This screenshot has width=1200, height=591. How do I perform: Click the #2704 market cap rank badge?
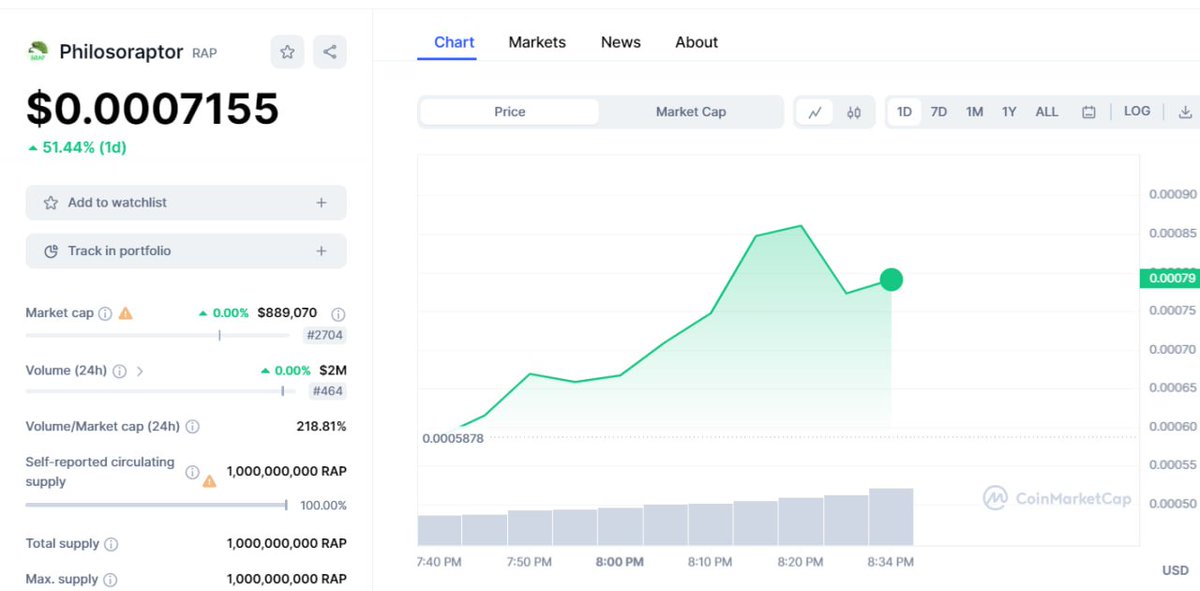(x=326, y=335)
